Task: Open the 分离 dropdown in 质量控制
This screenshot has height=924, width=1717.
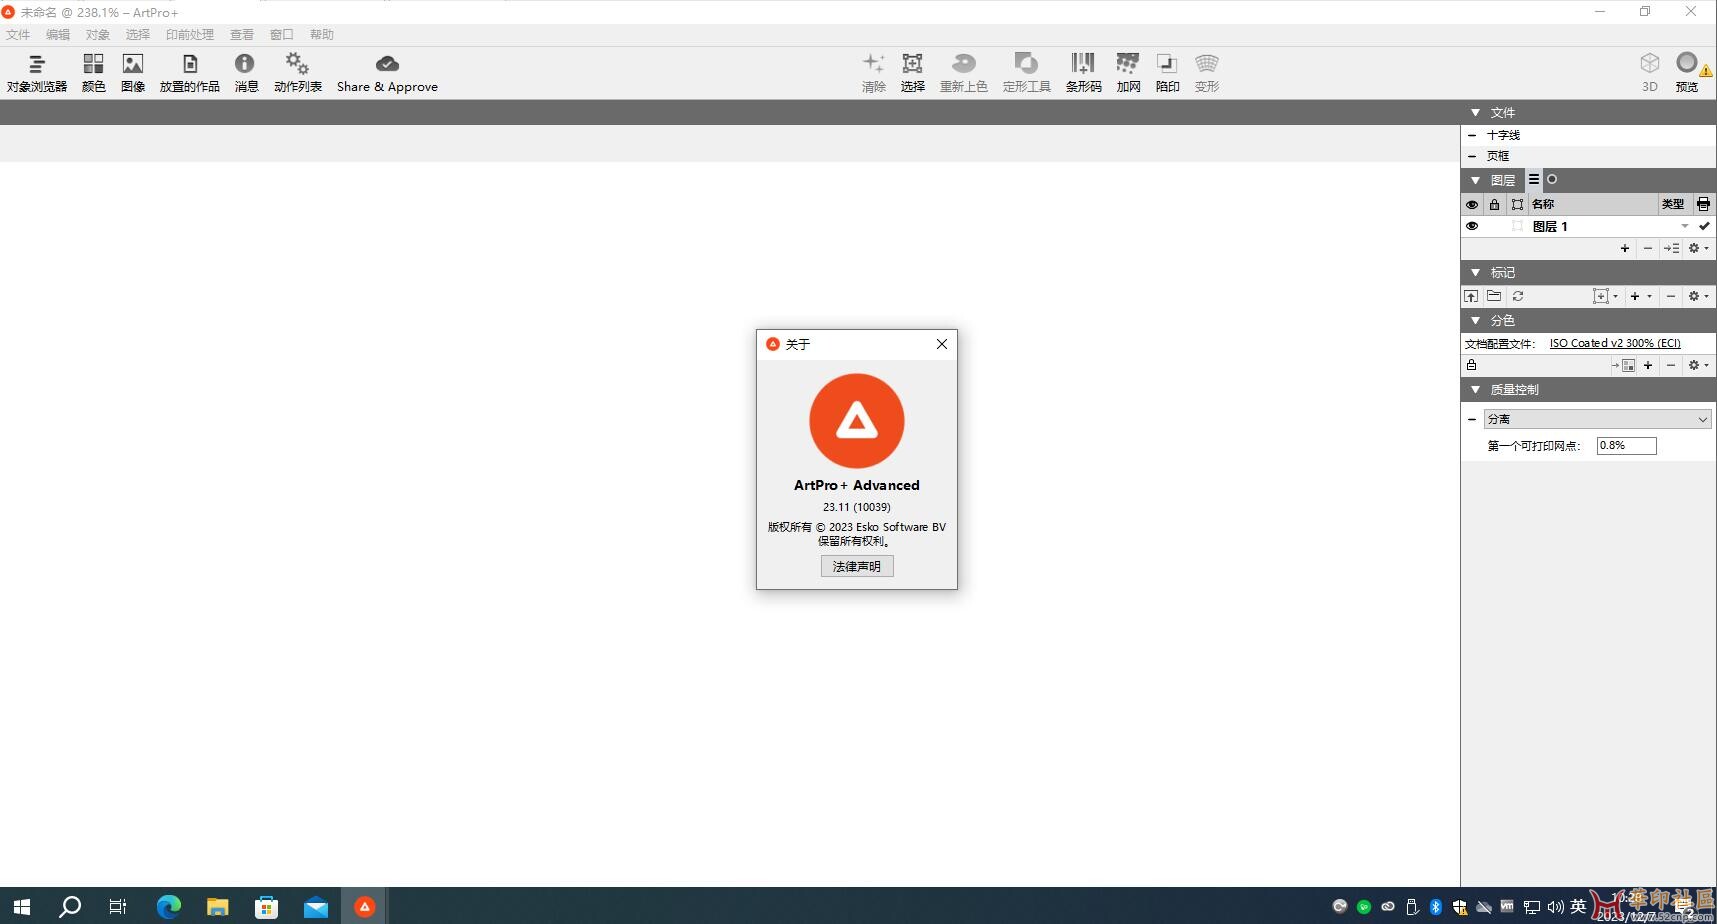Action: coord(1597,419)
